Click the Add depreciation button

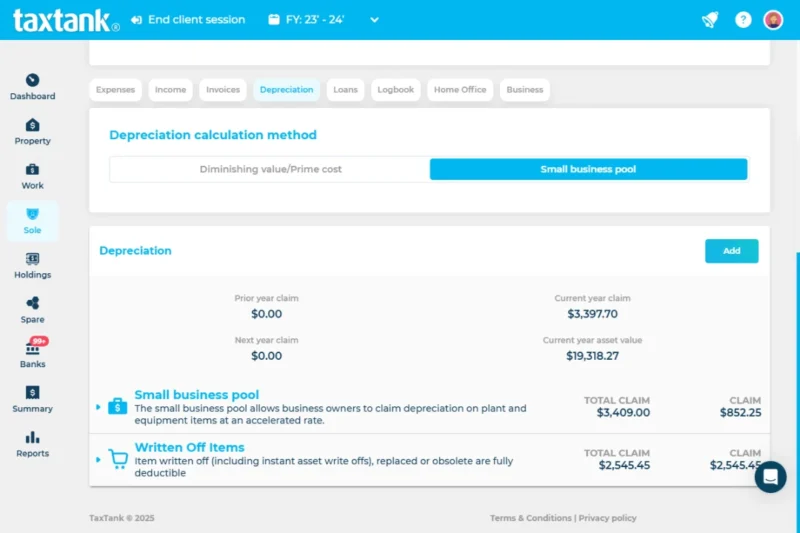tap(731, 251)
